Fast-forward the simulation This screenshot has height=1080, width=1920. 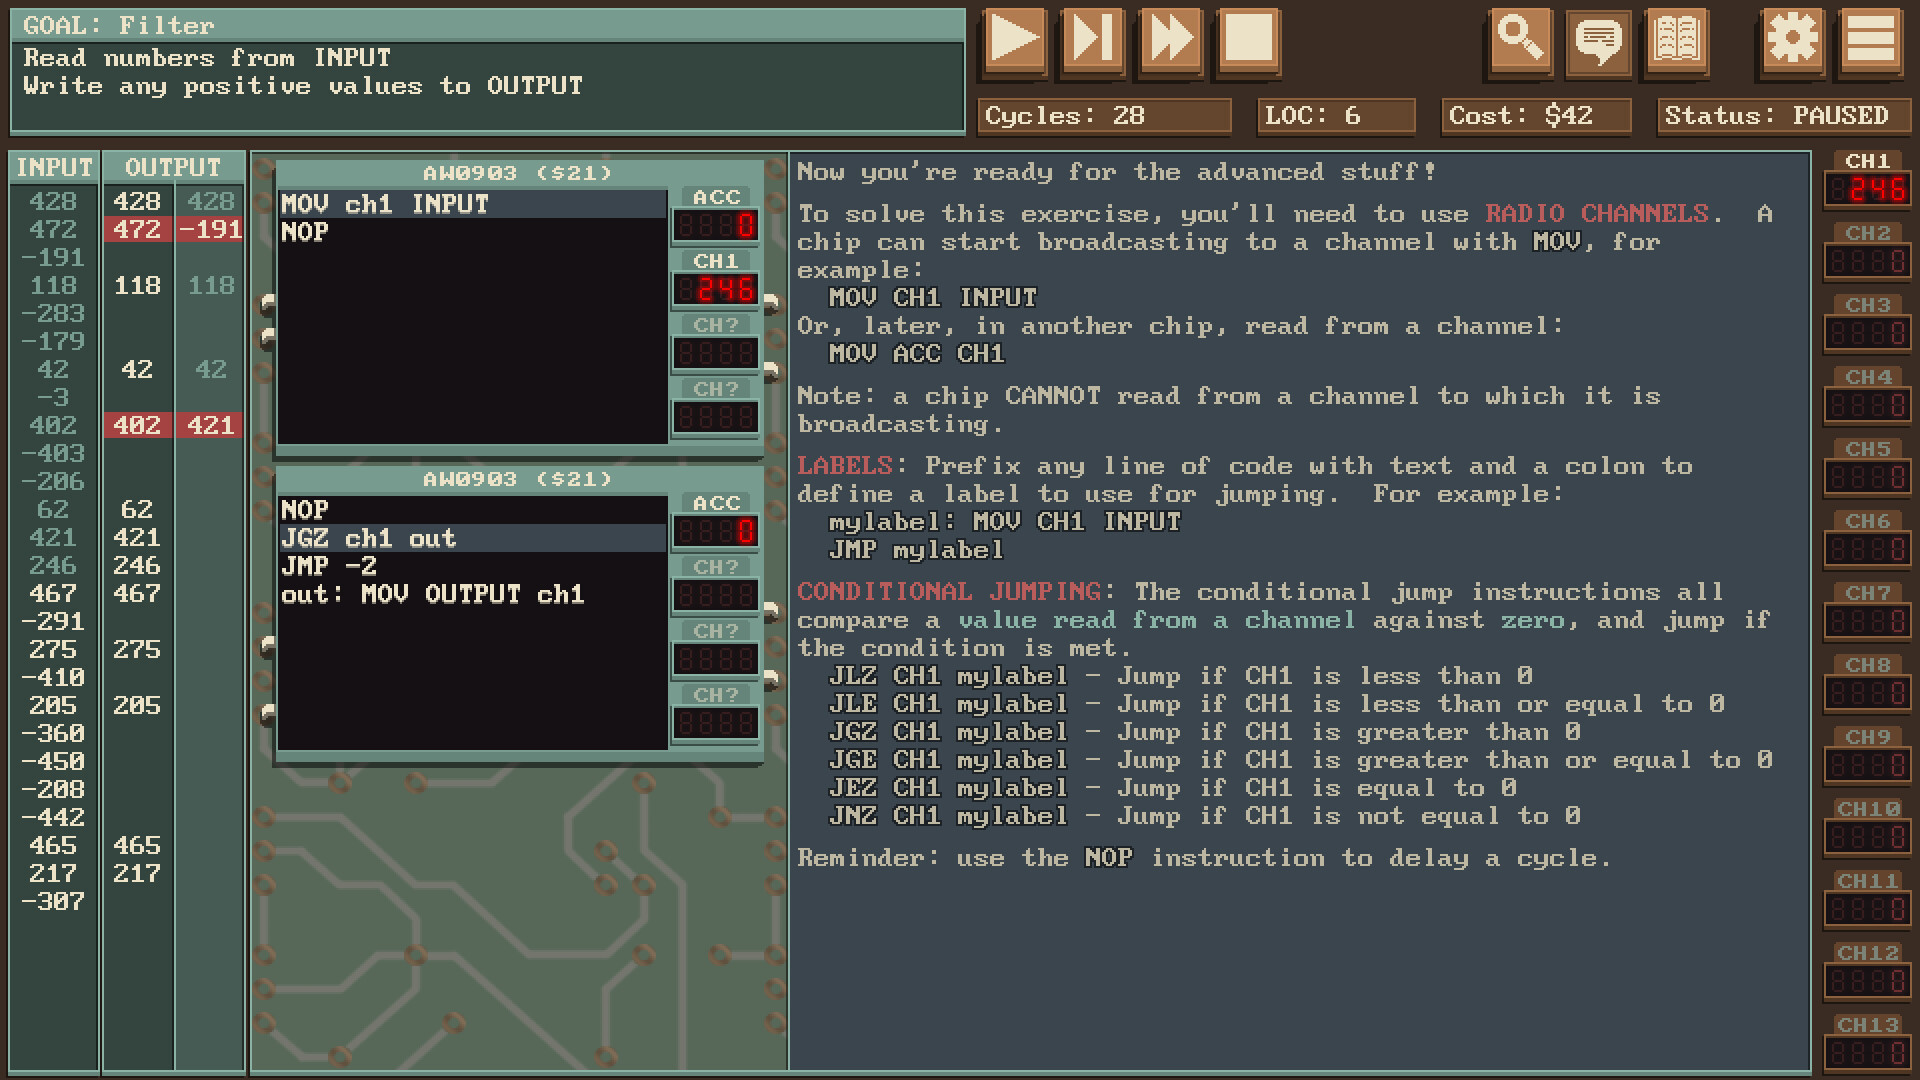coord(1170,42)
